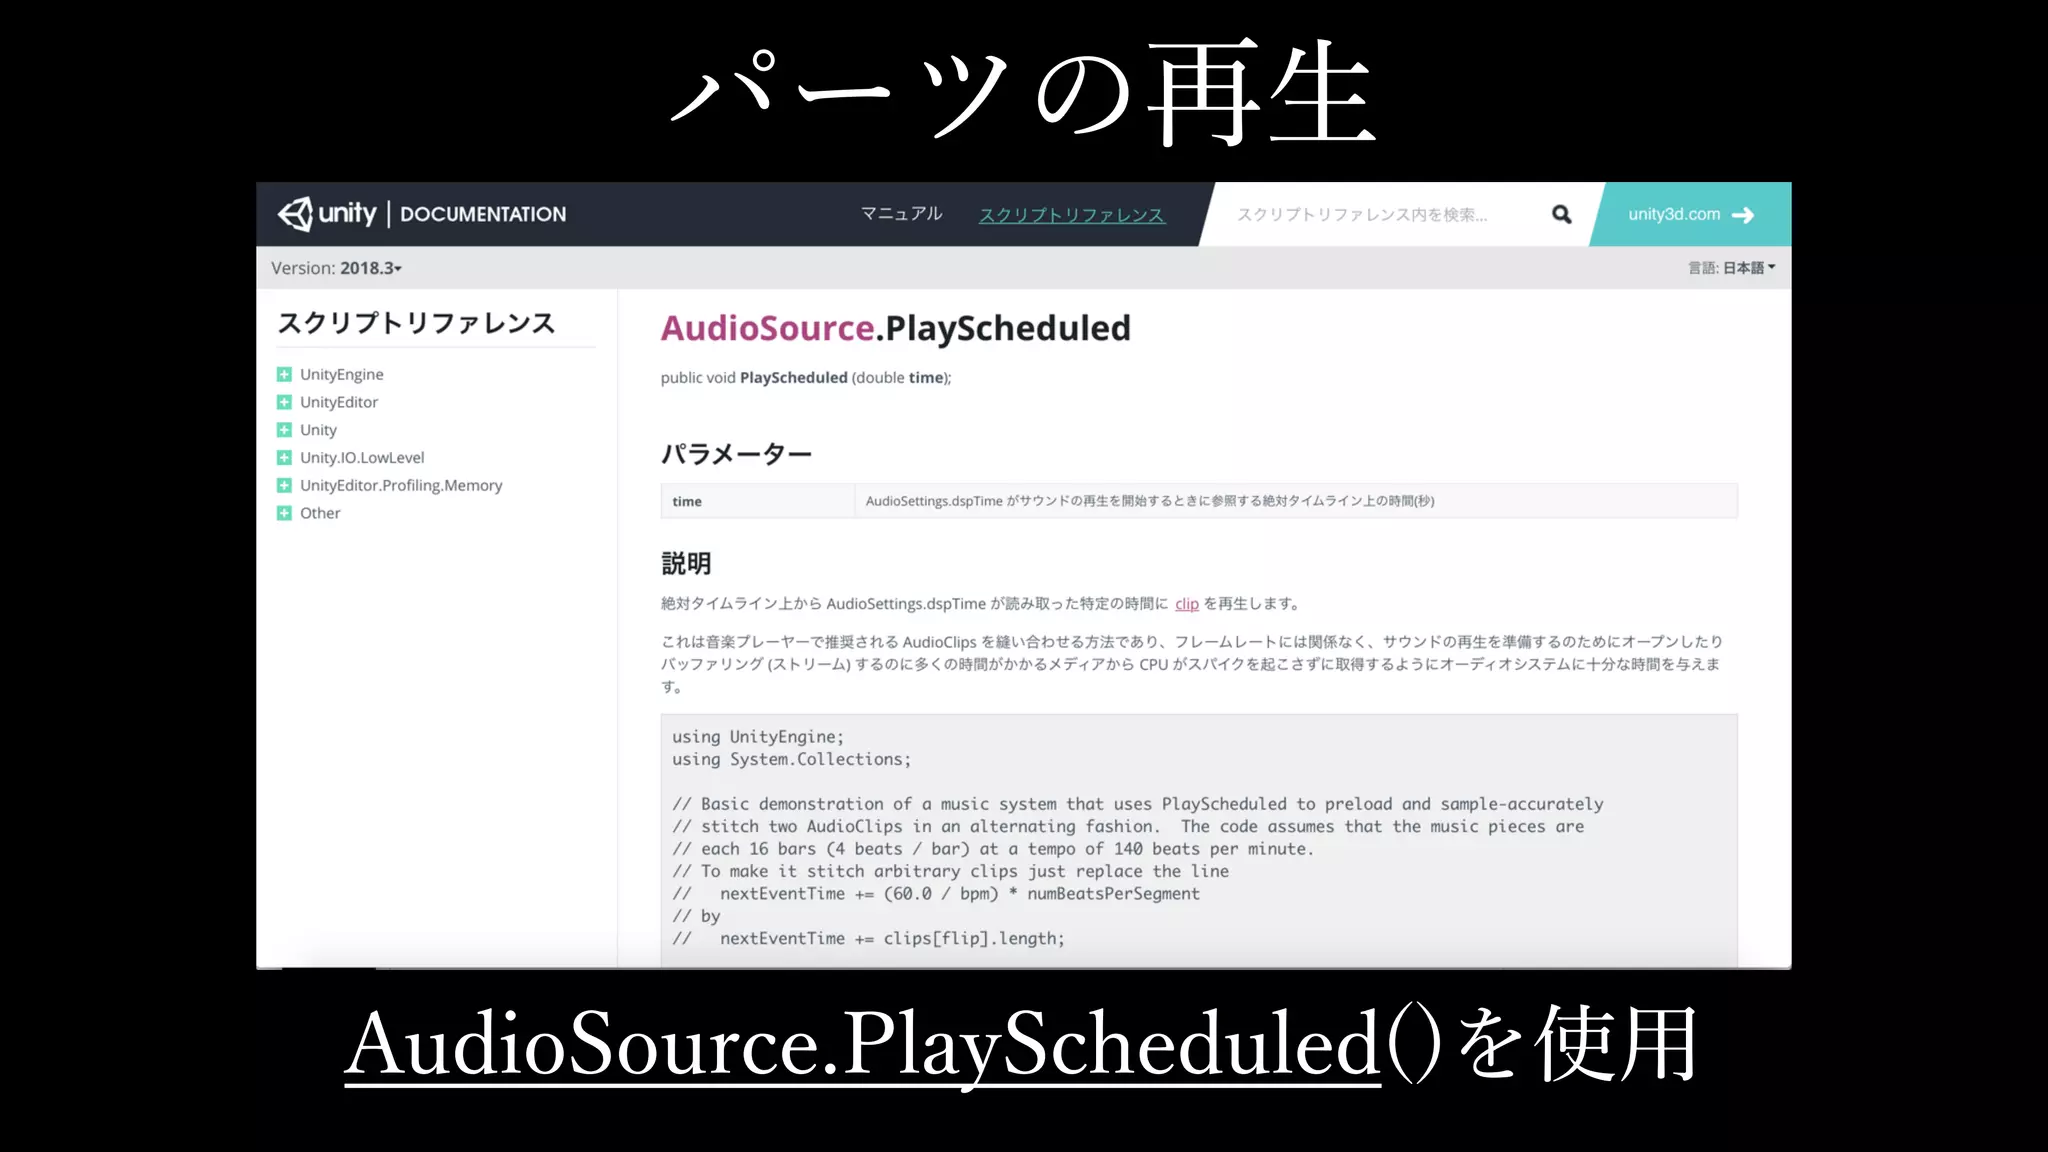Click the plus icon beside UnityEngine
Viewport: 2048px width, 1152px height.
tap(284, 374)
